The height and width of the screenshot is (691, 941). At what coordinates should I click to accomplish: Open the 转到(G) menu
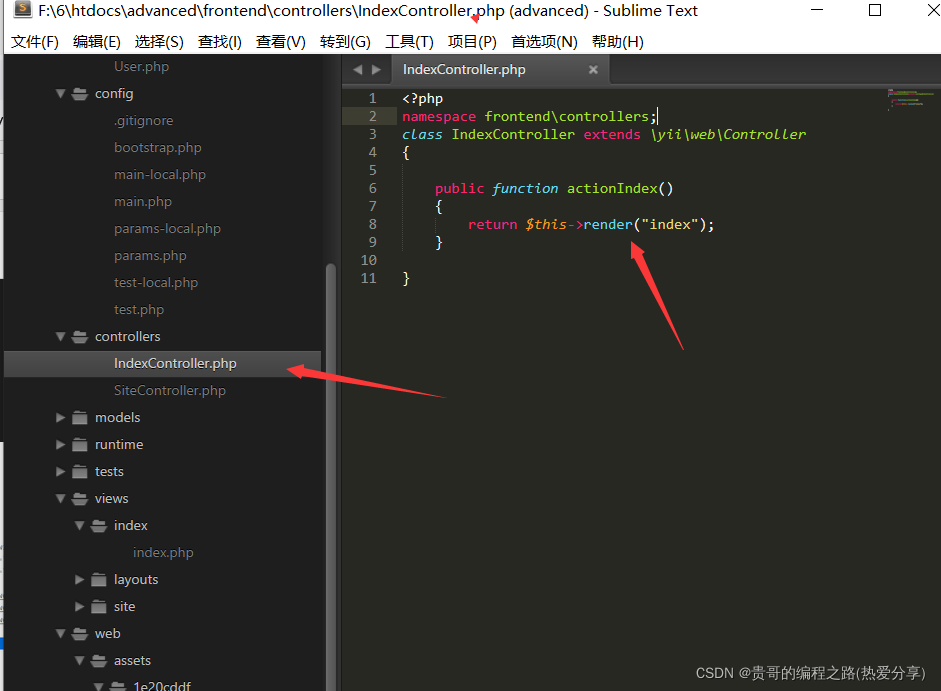pyautogui.click(x=345, y=41)
